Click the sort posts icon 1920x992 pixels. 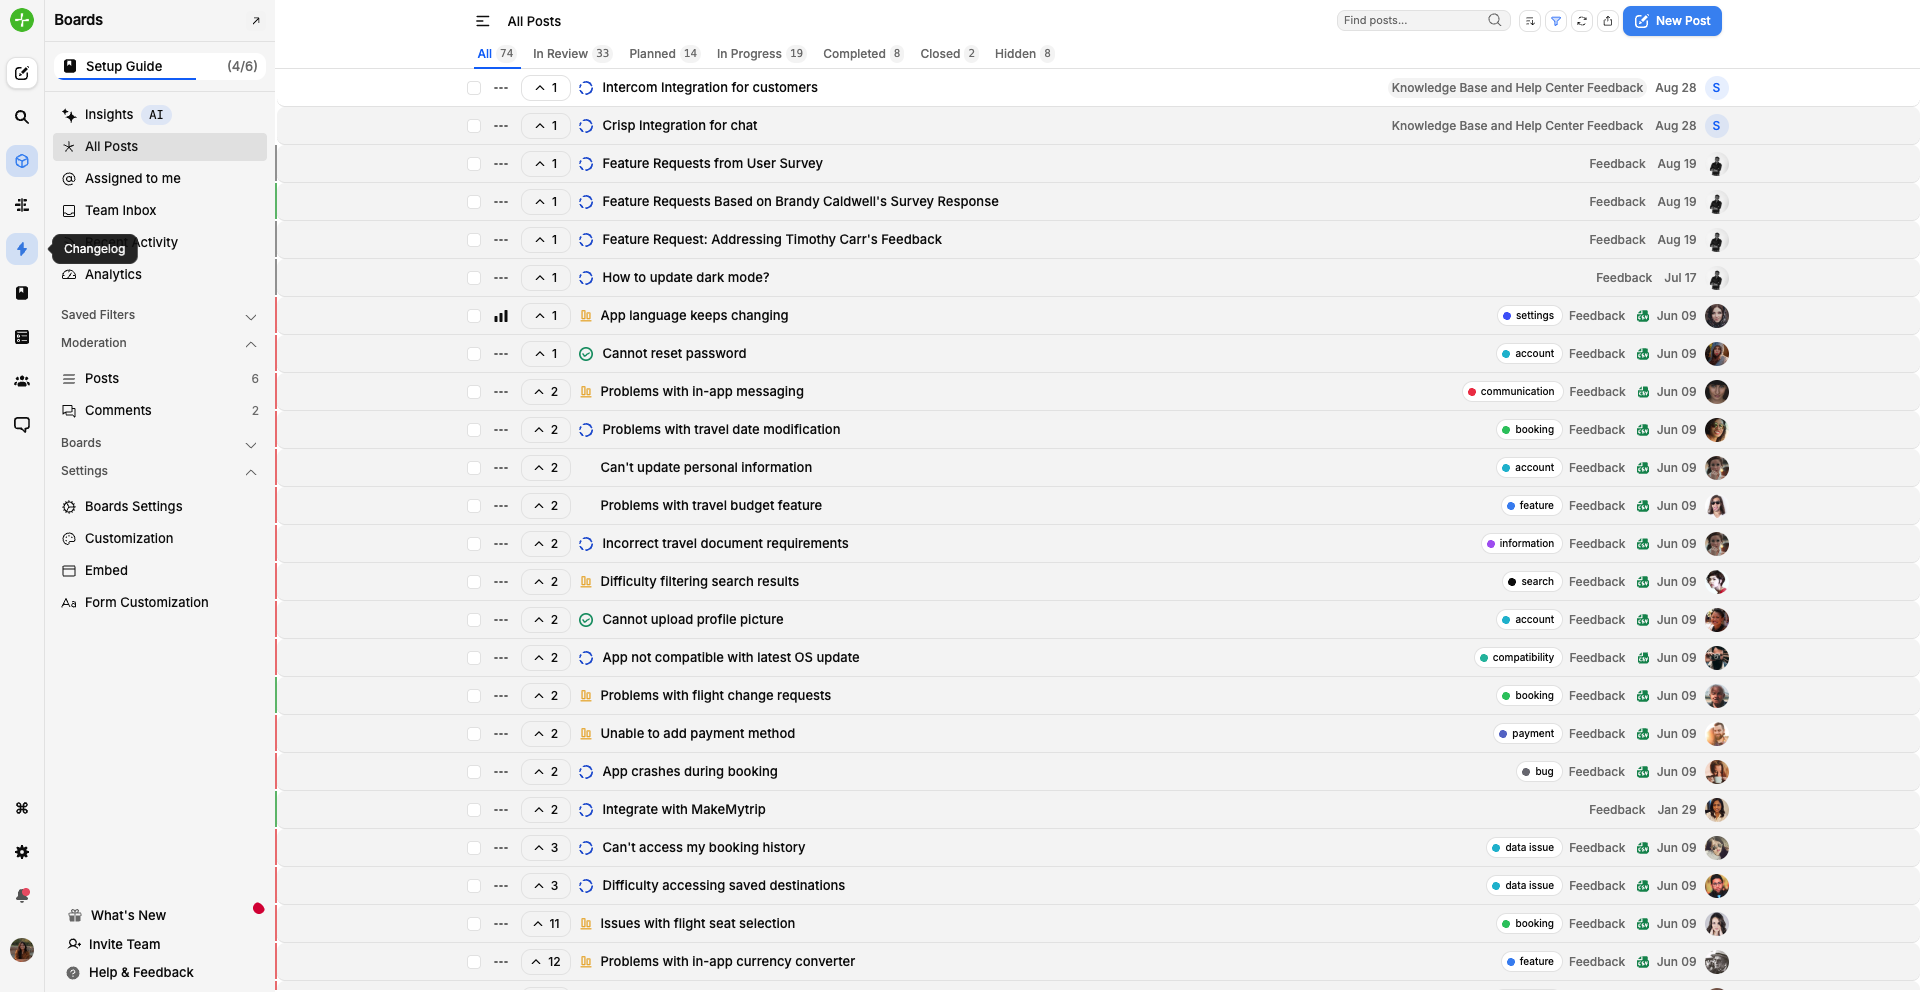1529,21
